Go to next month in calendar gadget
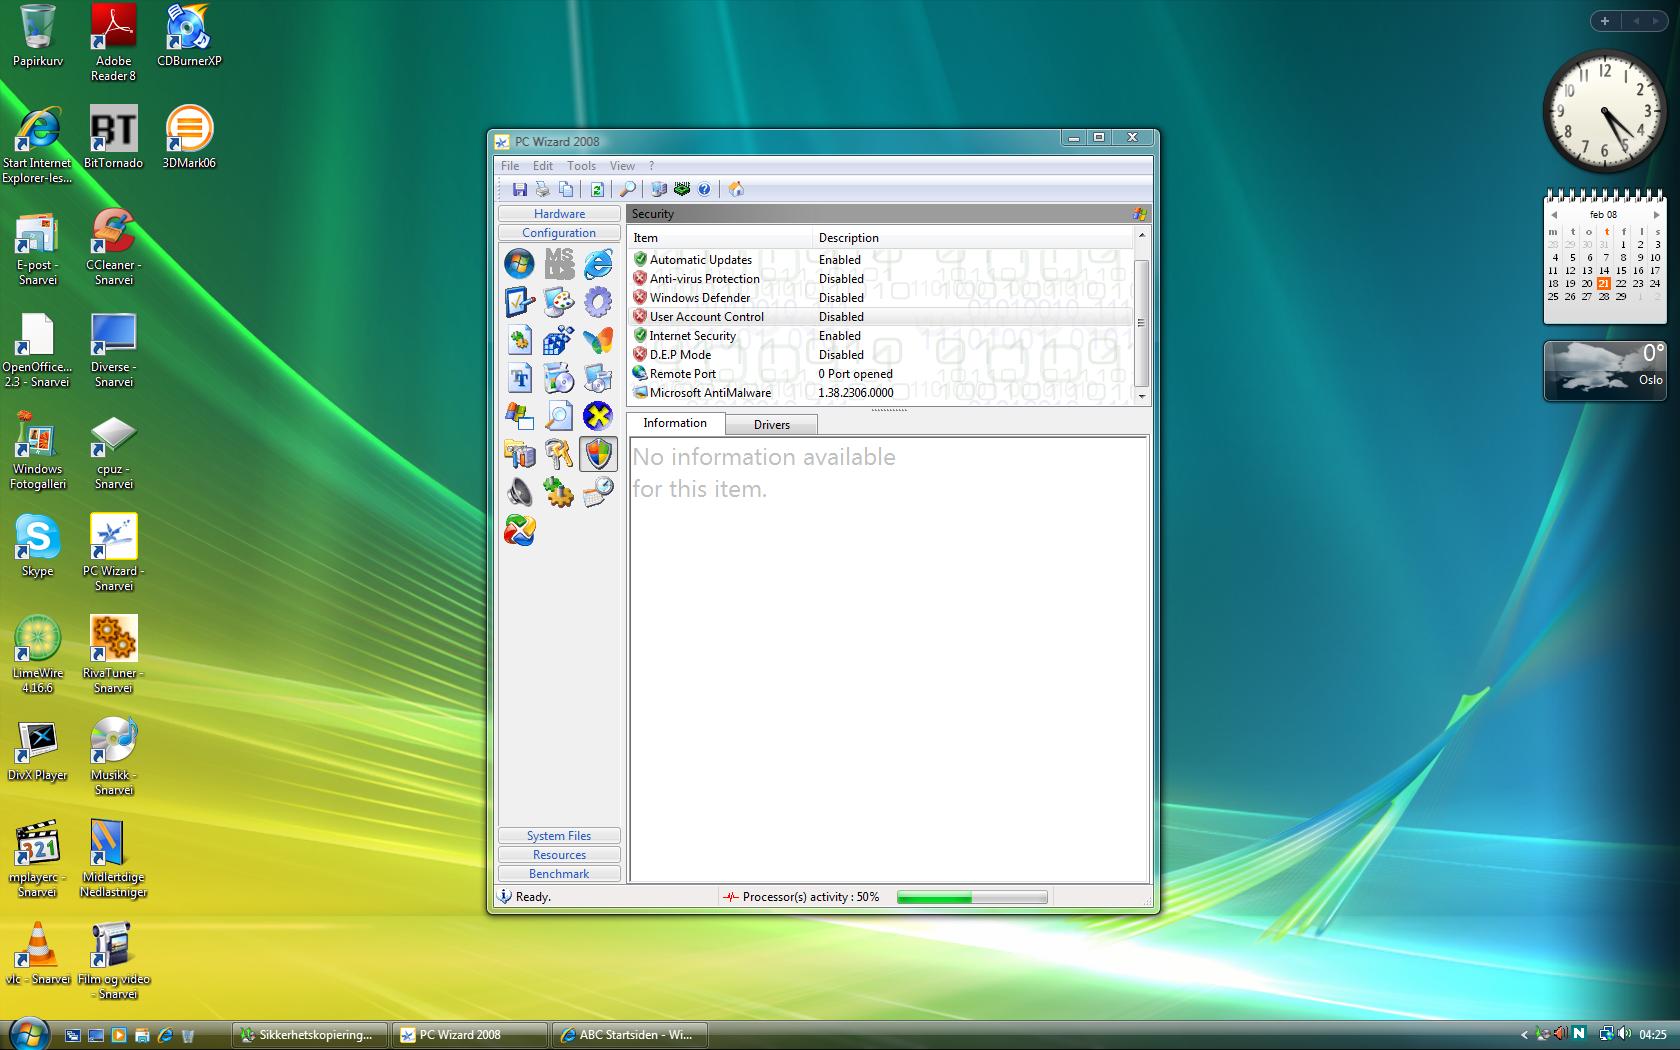 (x=1656, y=215)
